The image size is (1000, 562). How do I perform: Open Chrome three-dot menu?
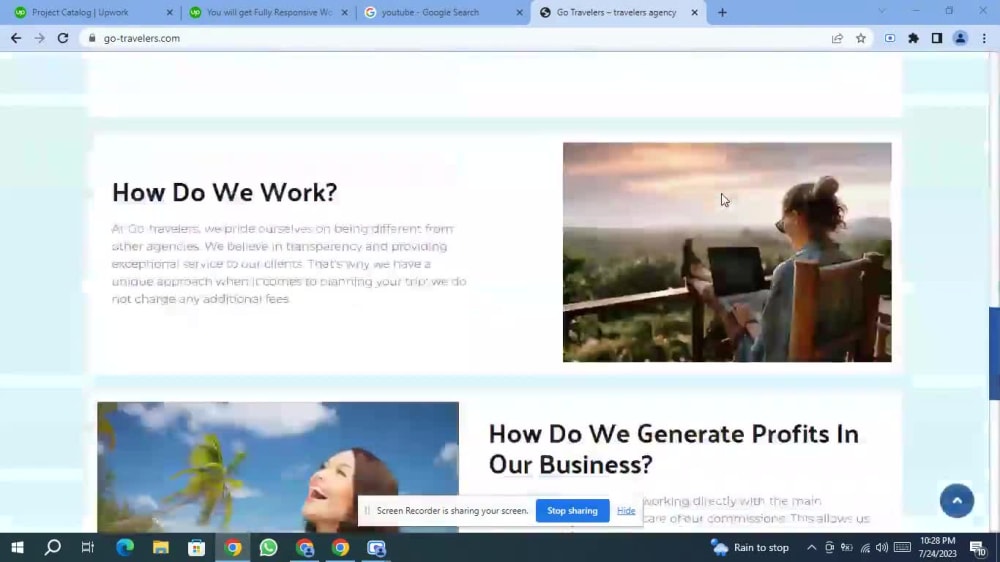(x=984, y=38)
